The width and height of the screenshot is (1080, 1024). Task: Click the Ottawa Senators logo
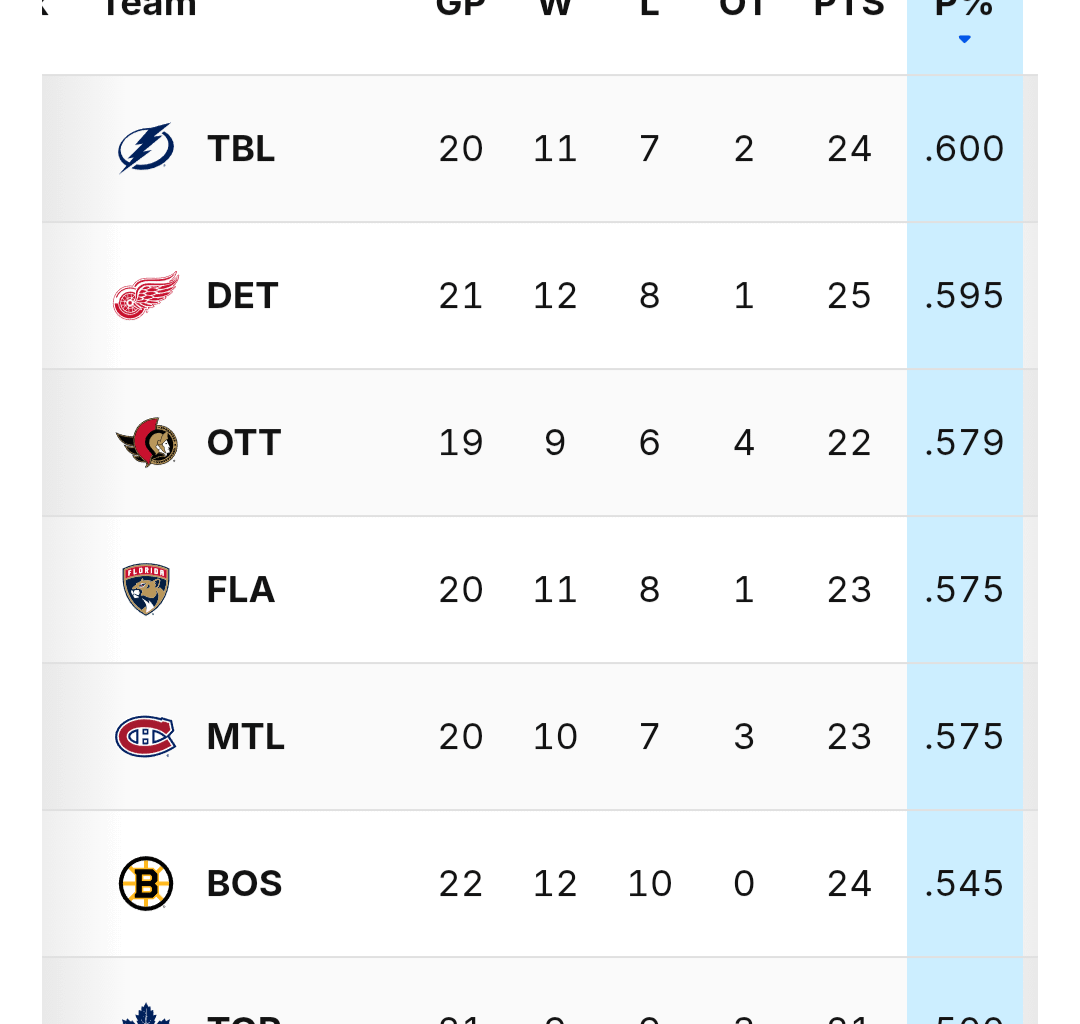pyautogui.click(x=146, y=443)
